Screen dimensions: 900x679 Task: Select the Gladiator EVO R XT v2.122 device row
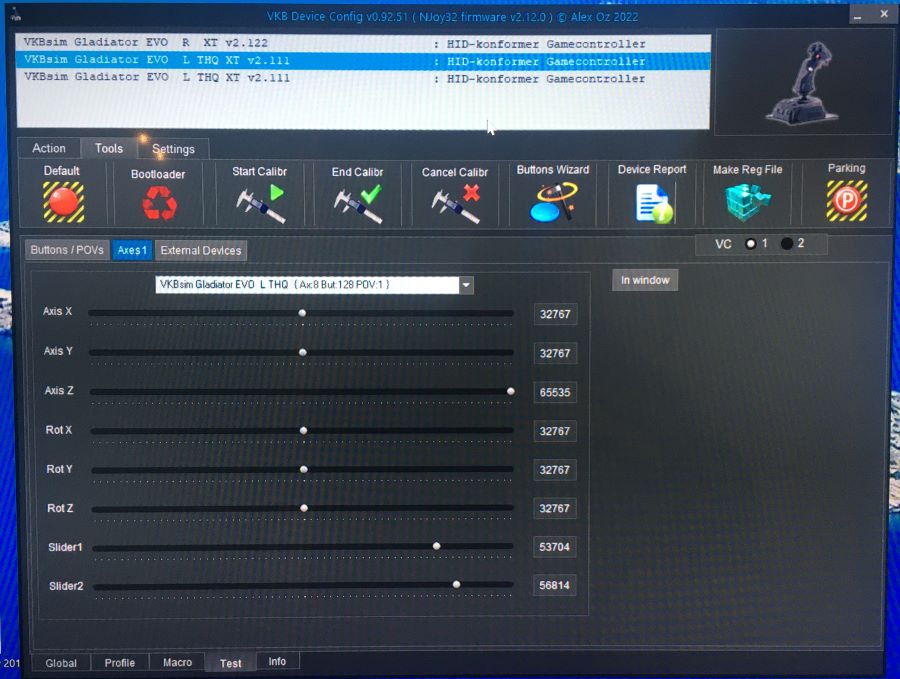click(363, 43)
